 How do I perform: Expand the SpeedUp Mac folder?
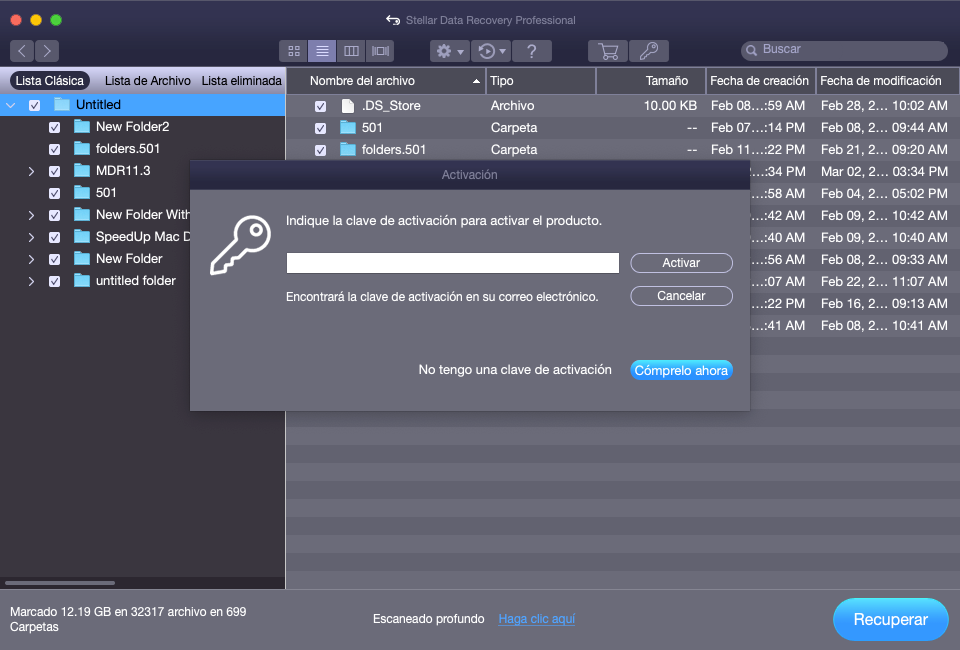pyautogui.click(x=31, y=237)
